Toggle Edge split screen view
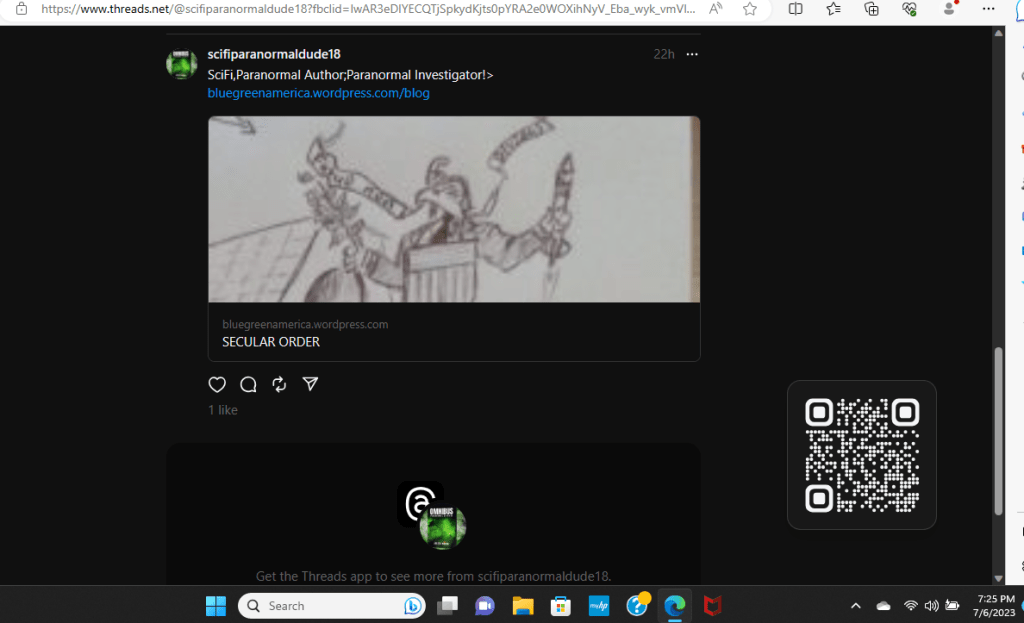1024x623 pixels. tap(795, 9)
